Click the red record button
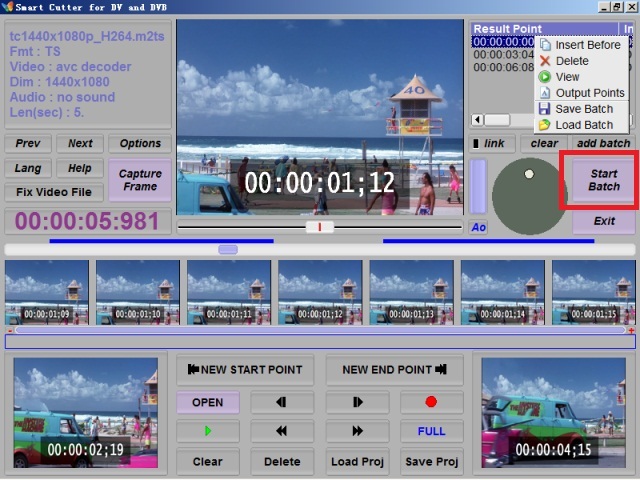The width and height of the screenshot is (640, 480). [431, 402]
